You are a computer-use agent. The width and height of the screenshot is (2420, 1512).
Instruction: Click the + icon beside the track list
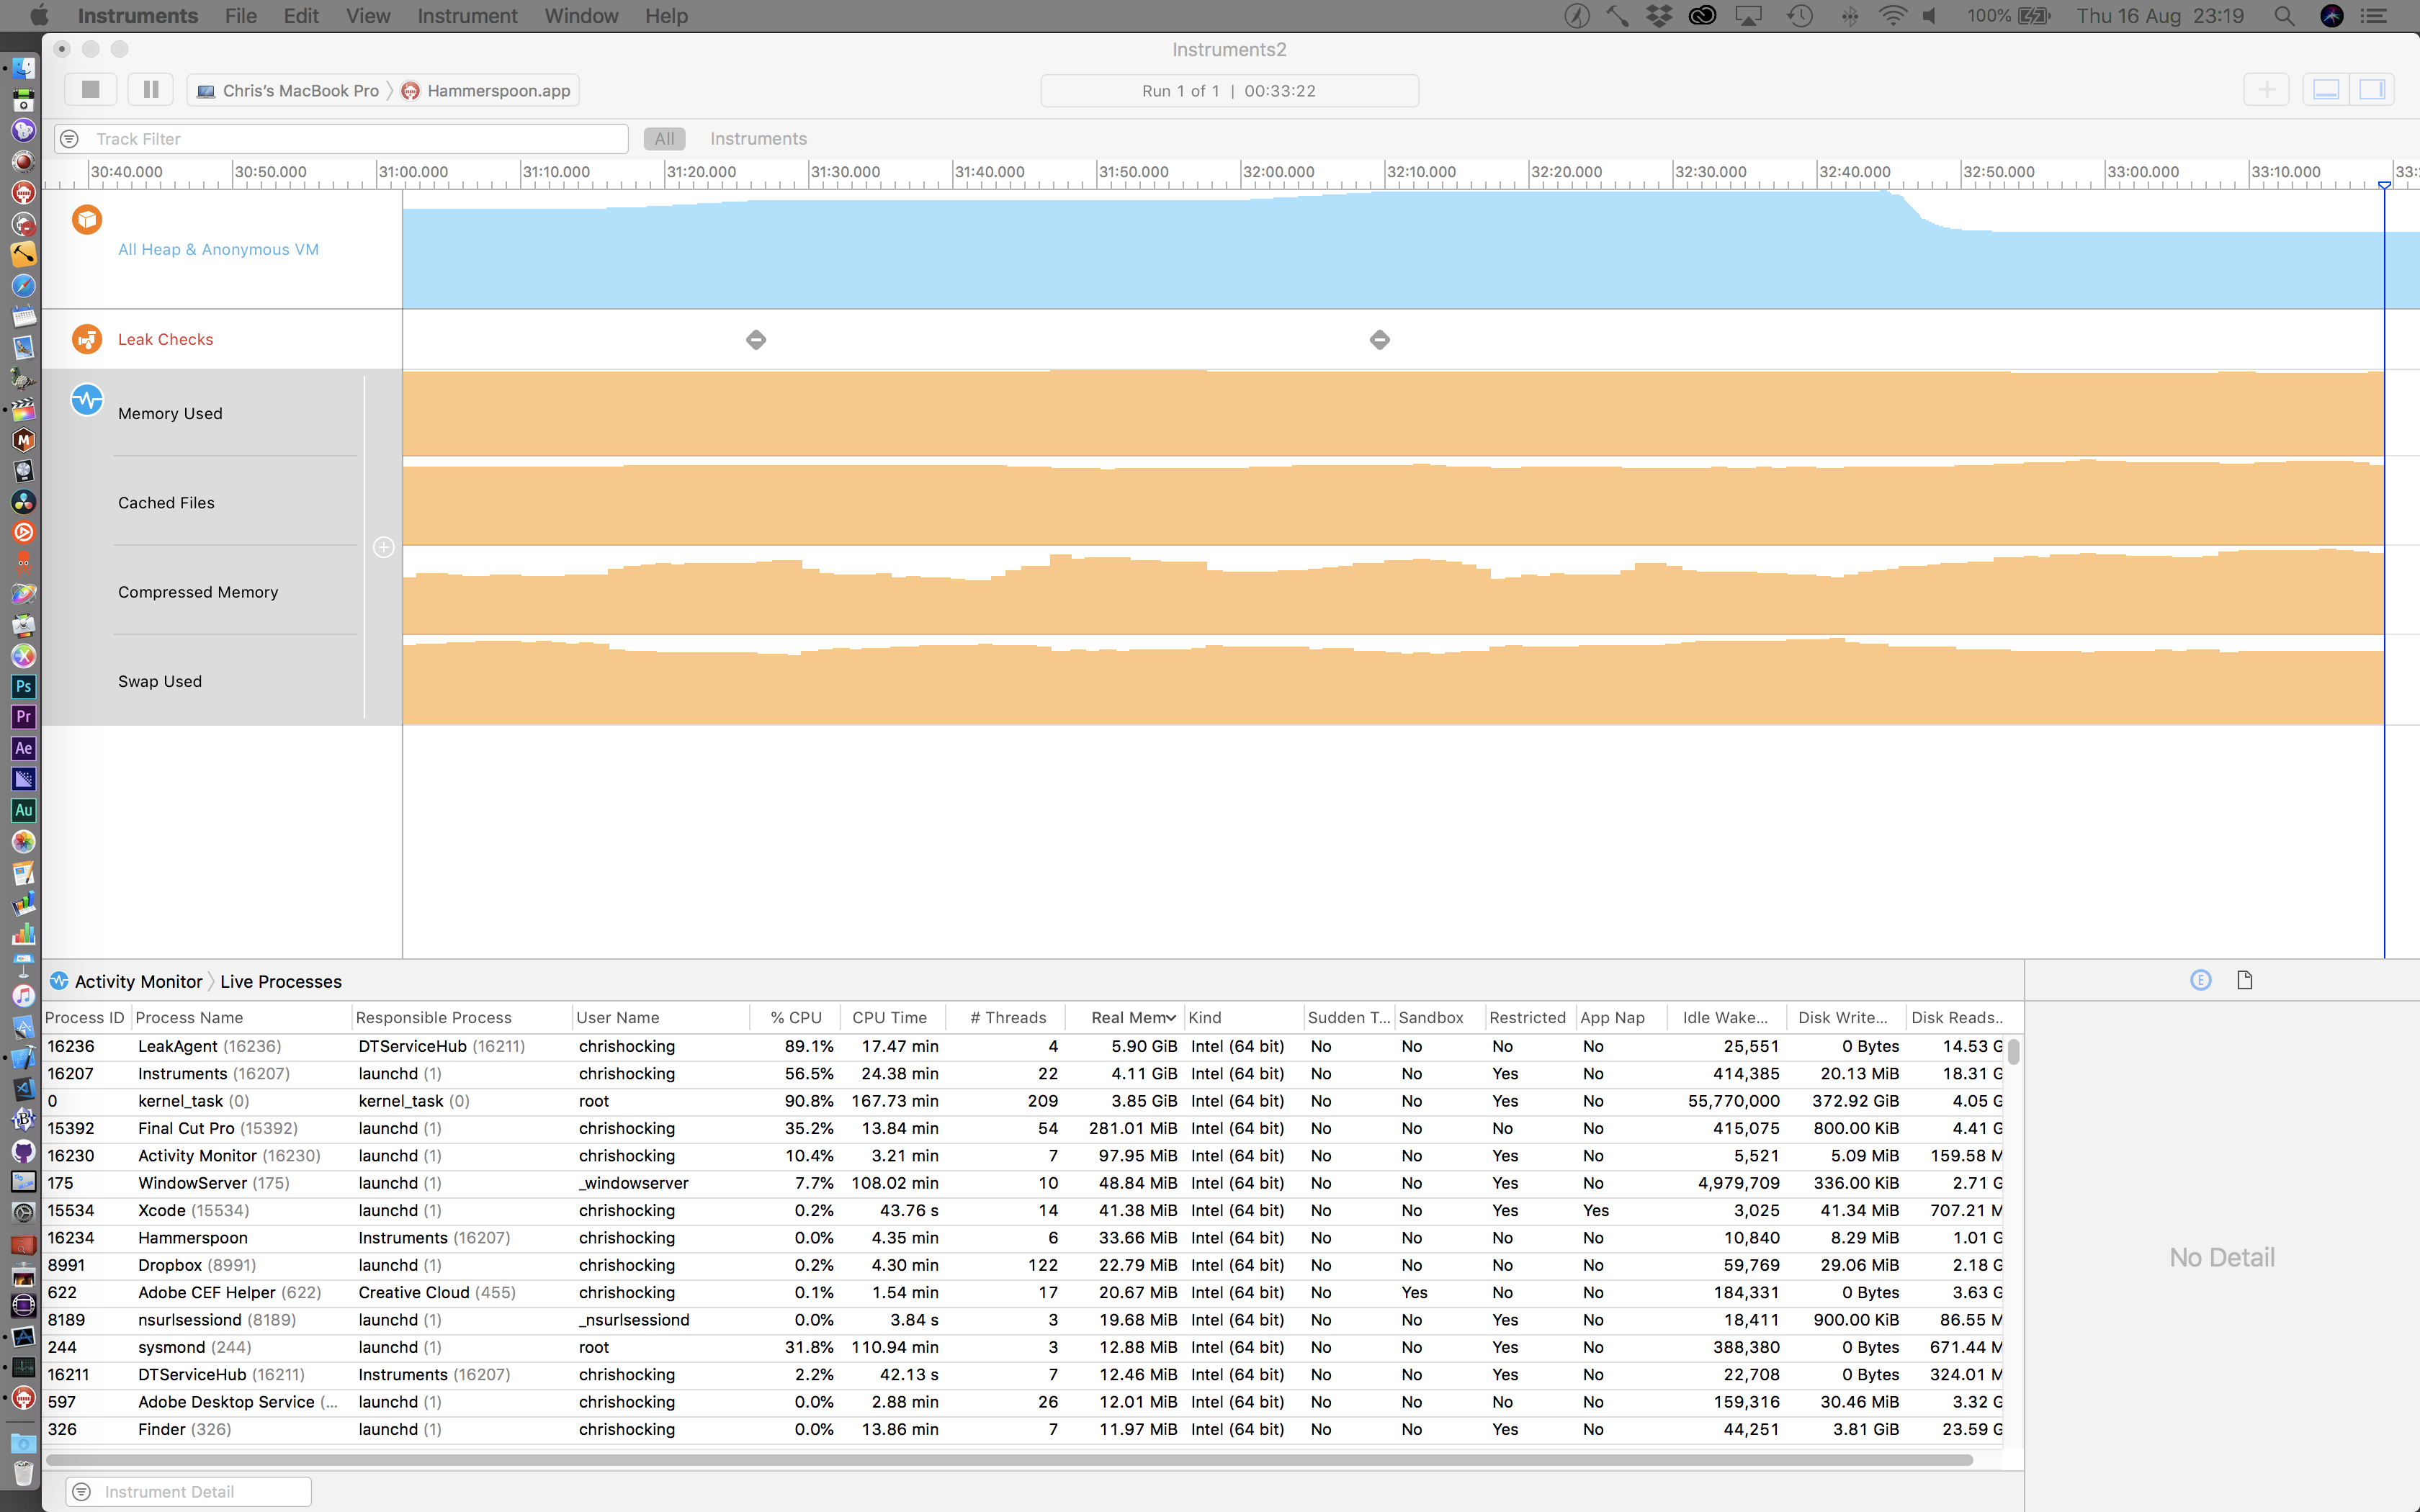coord(383,547)
